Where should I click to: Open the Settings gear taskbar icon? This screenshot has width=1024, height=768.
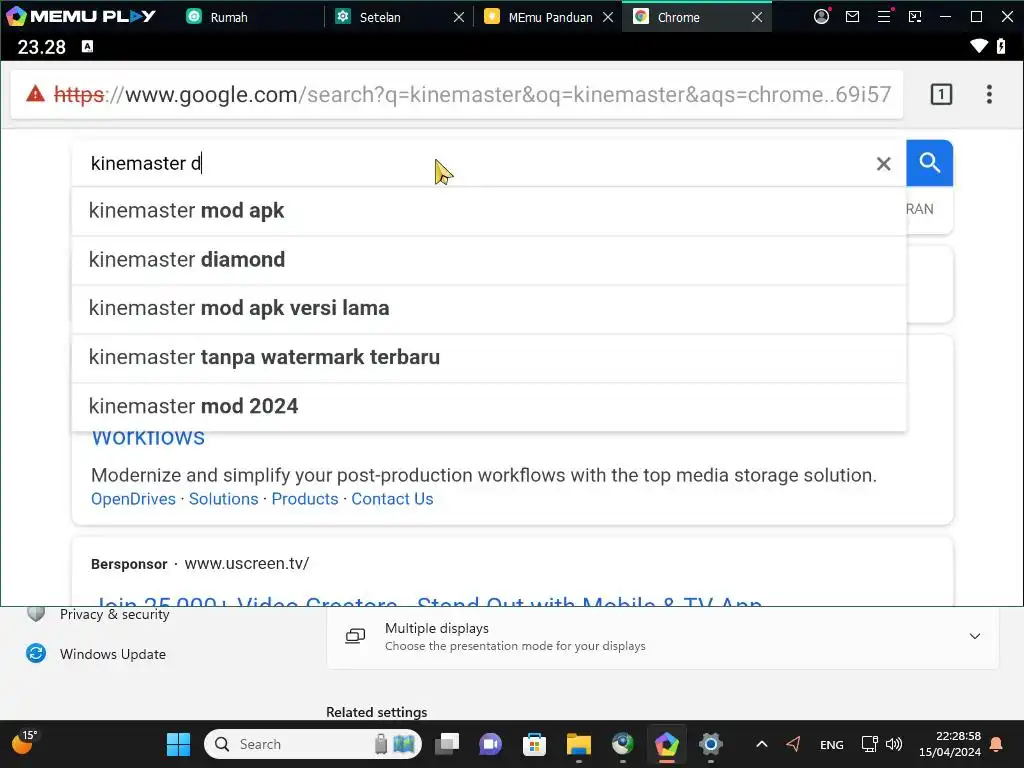[x=711, y=744]
